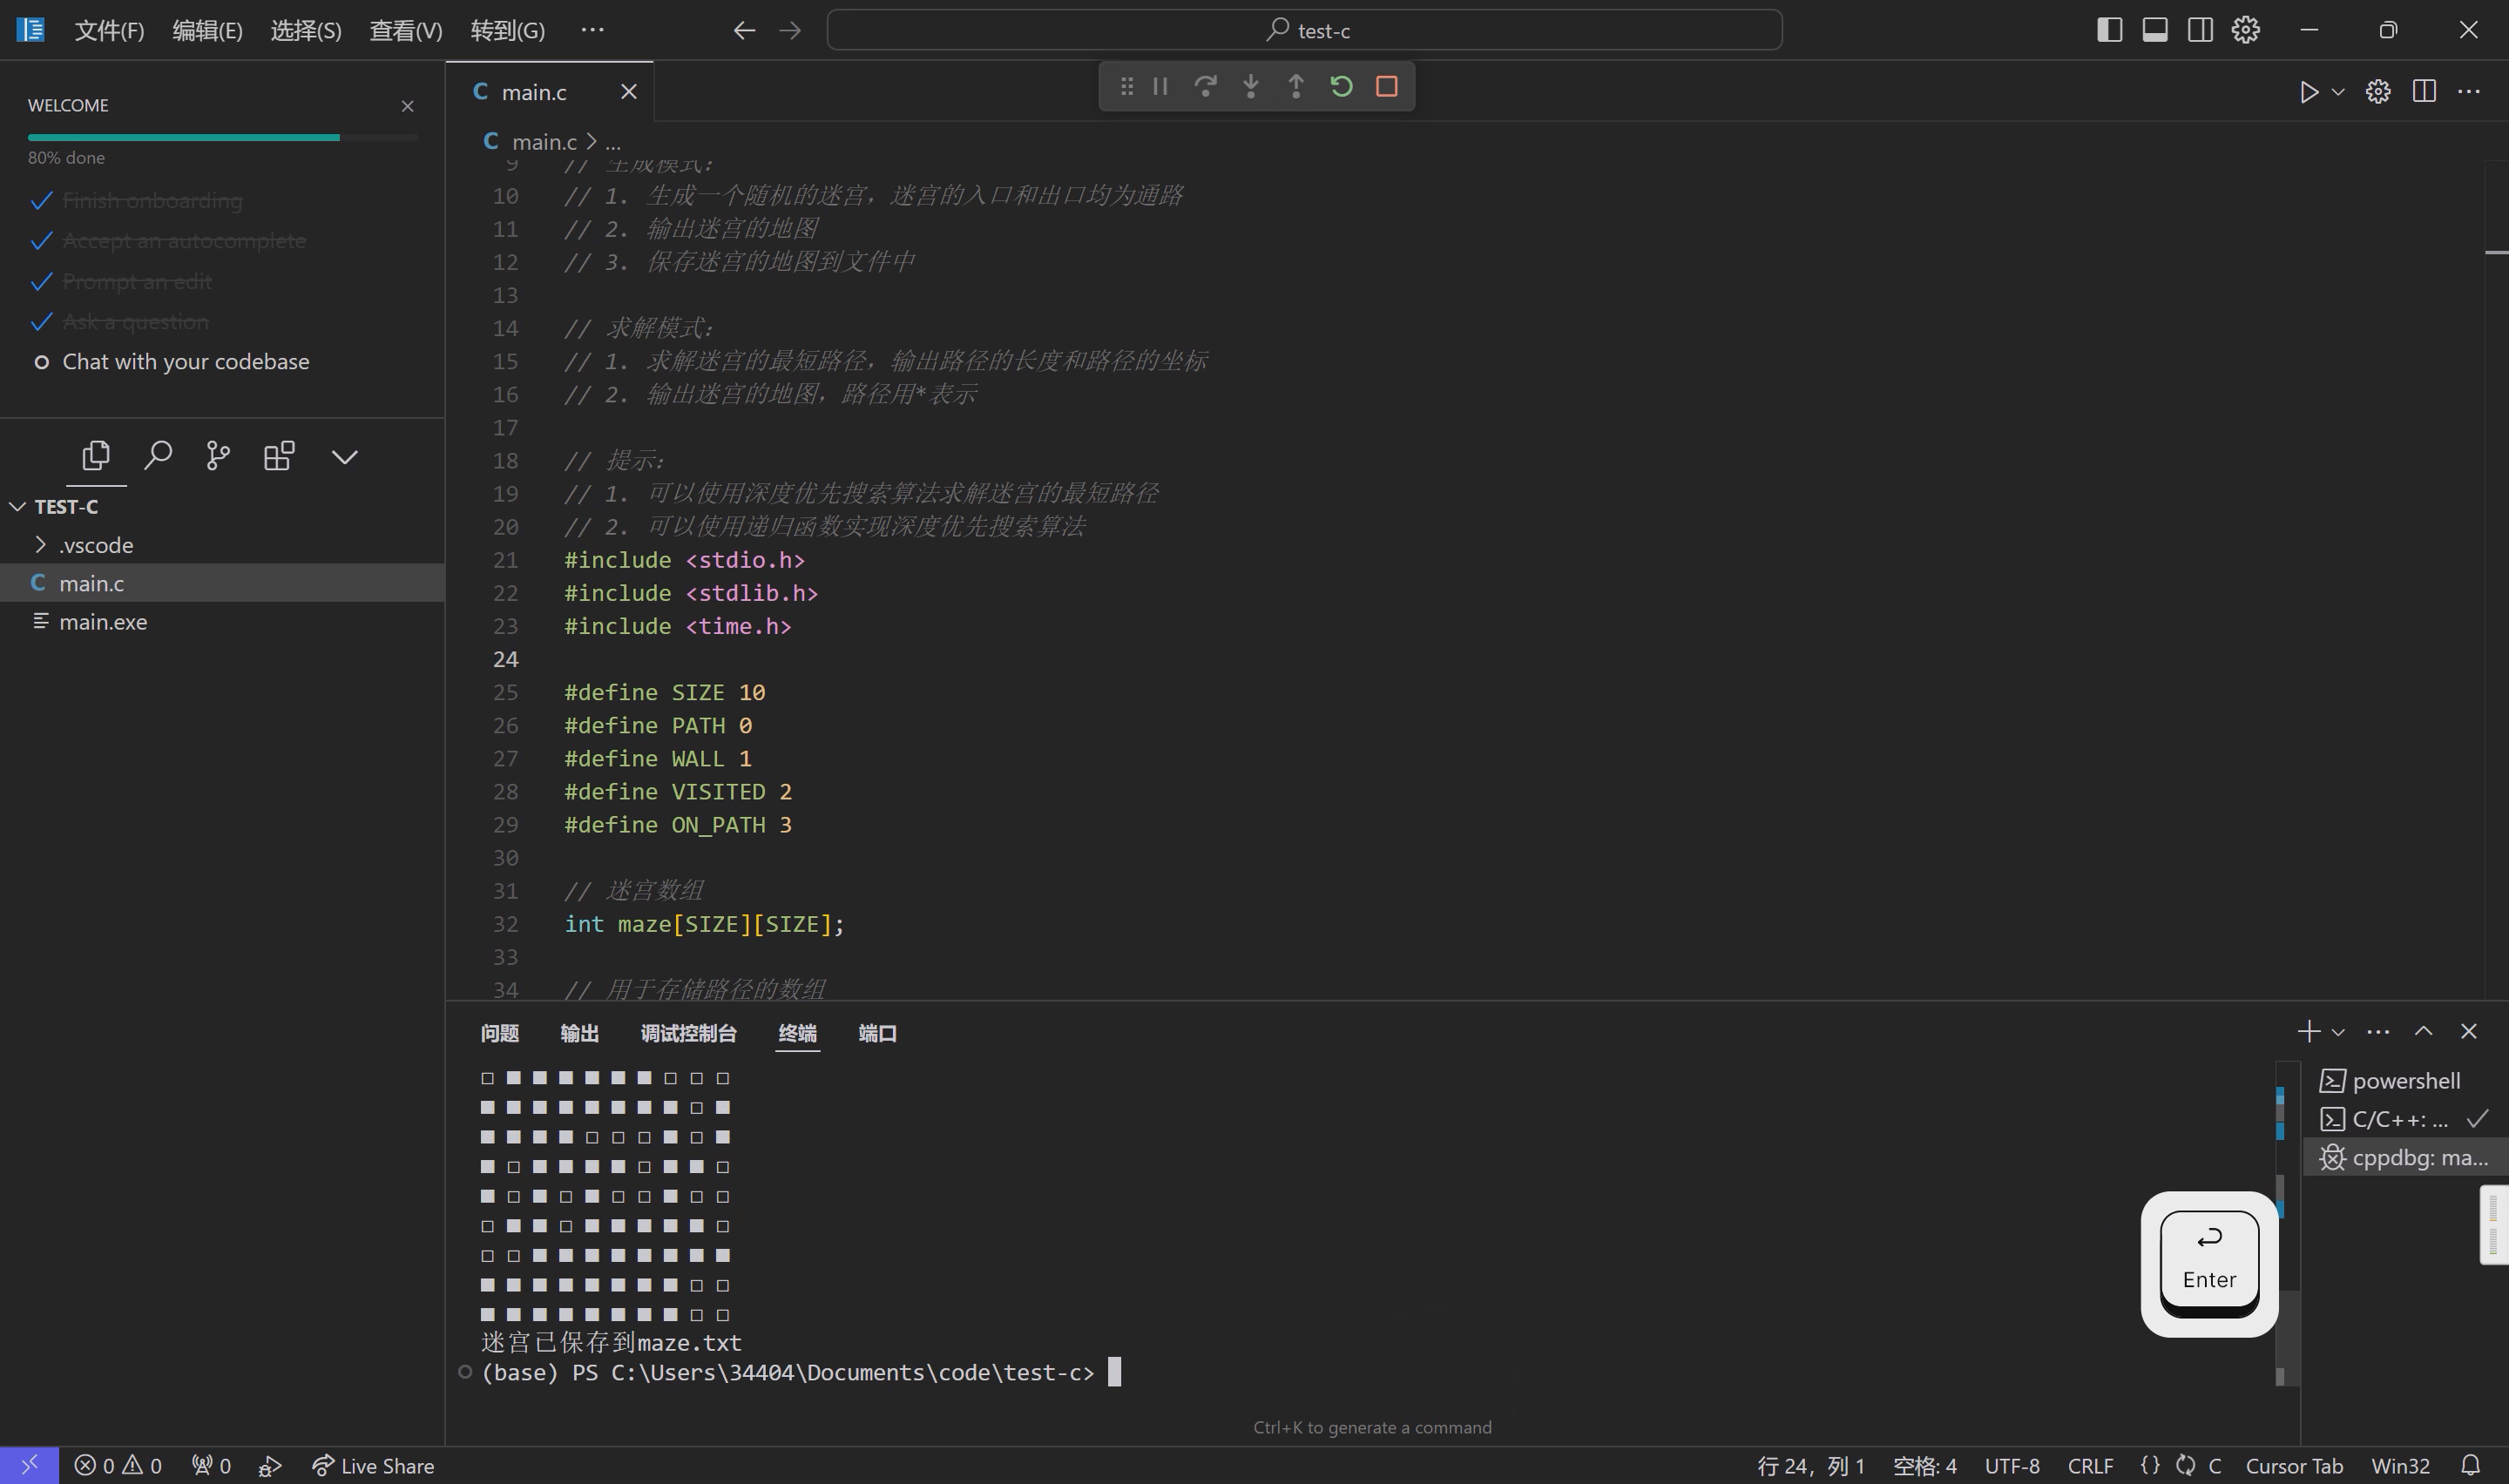The width and height of the screenshot is (2509, 1484).
Task: Click Step Into in debug toolbar
Action: coord(1250,87)
